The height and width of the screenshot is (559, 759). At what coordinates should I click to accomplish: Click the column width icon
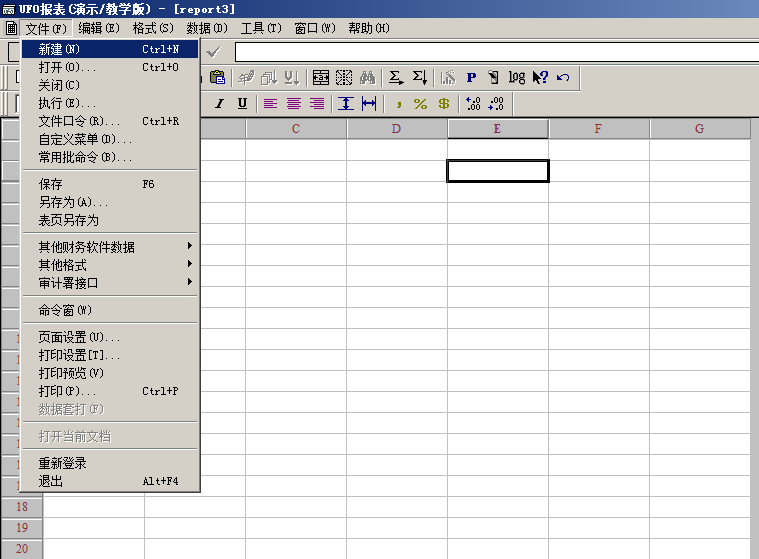(369, 104)
